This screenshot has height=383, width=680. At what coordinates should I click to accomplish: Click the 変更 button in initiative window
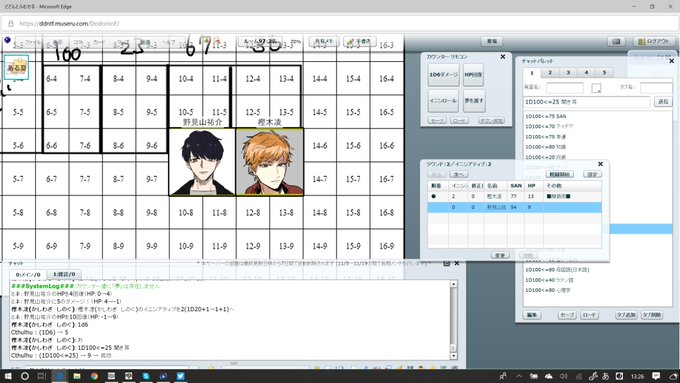tap(500, 255)
